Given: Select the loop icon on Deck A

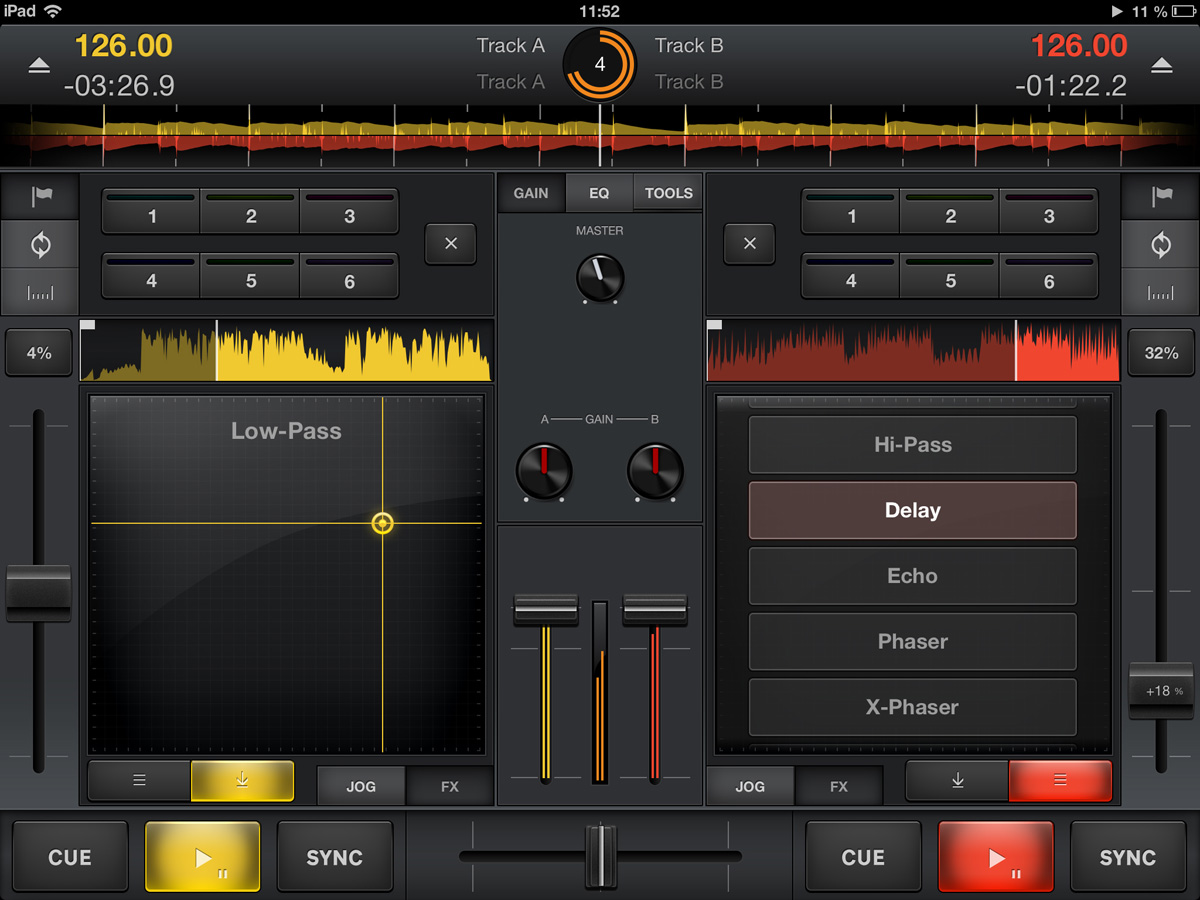Looking at the screenshot, I should click(41, 244).
